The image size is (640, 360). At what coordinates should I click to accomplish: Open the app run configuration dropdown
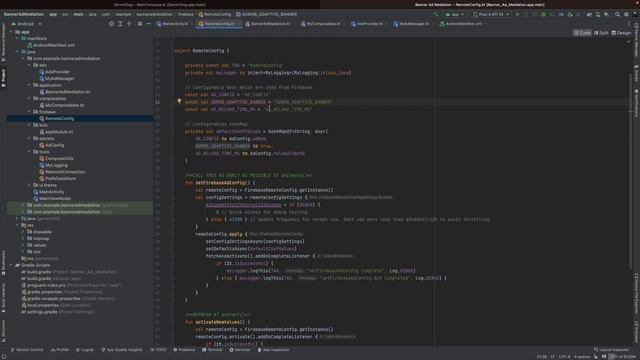click(454, 14)
